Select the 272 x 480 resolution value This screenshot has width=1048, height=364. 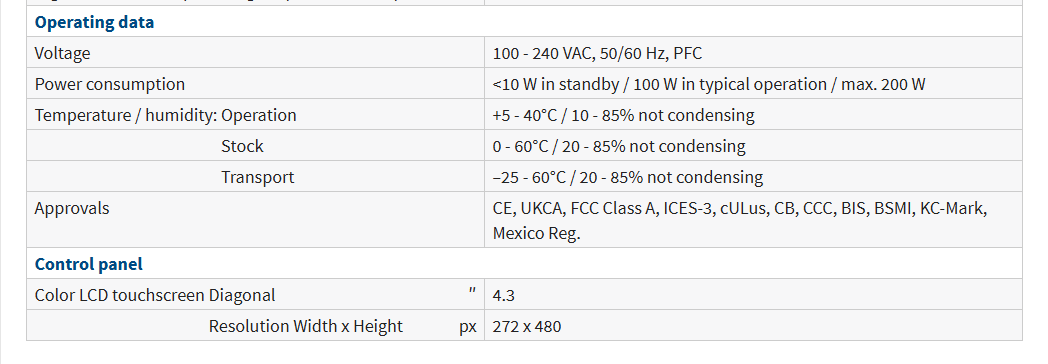coord(527,326)
